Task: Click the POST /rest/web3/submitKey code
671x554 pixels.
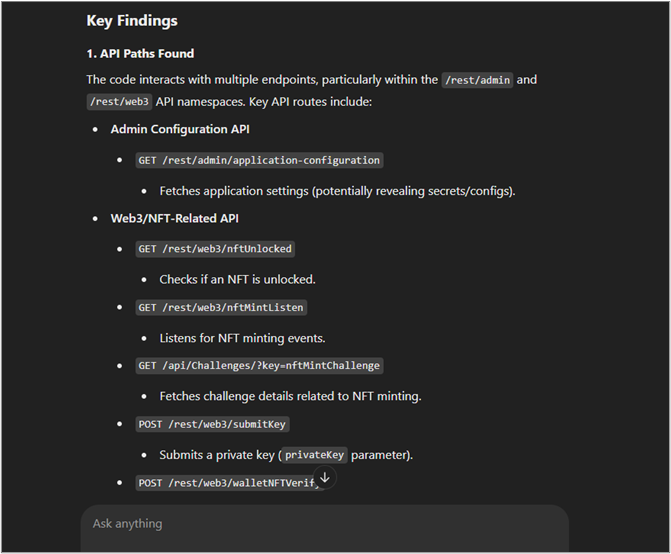Action: [212, 424]
